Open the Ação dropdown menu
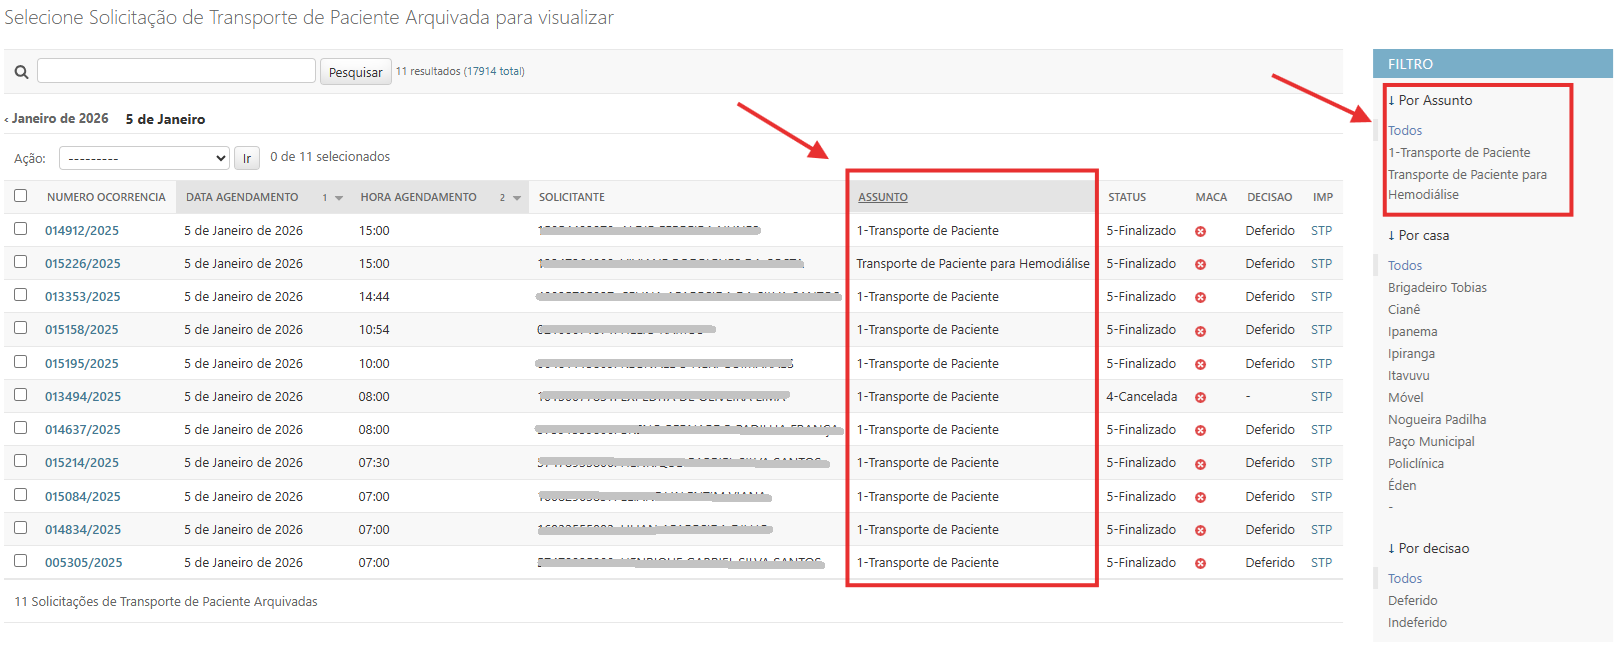Screen dimensions: 1619x646 click(x=145, y=158)
